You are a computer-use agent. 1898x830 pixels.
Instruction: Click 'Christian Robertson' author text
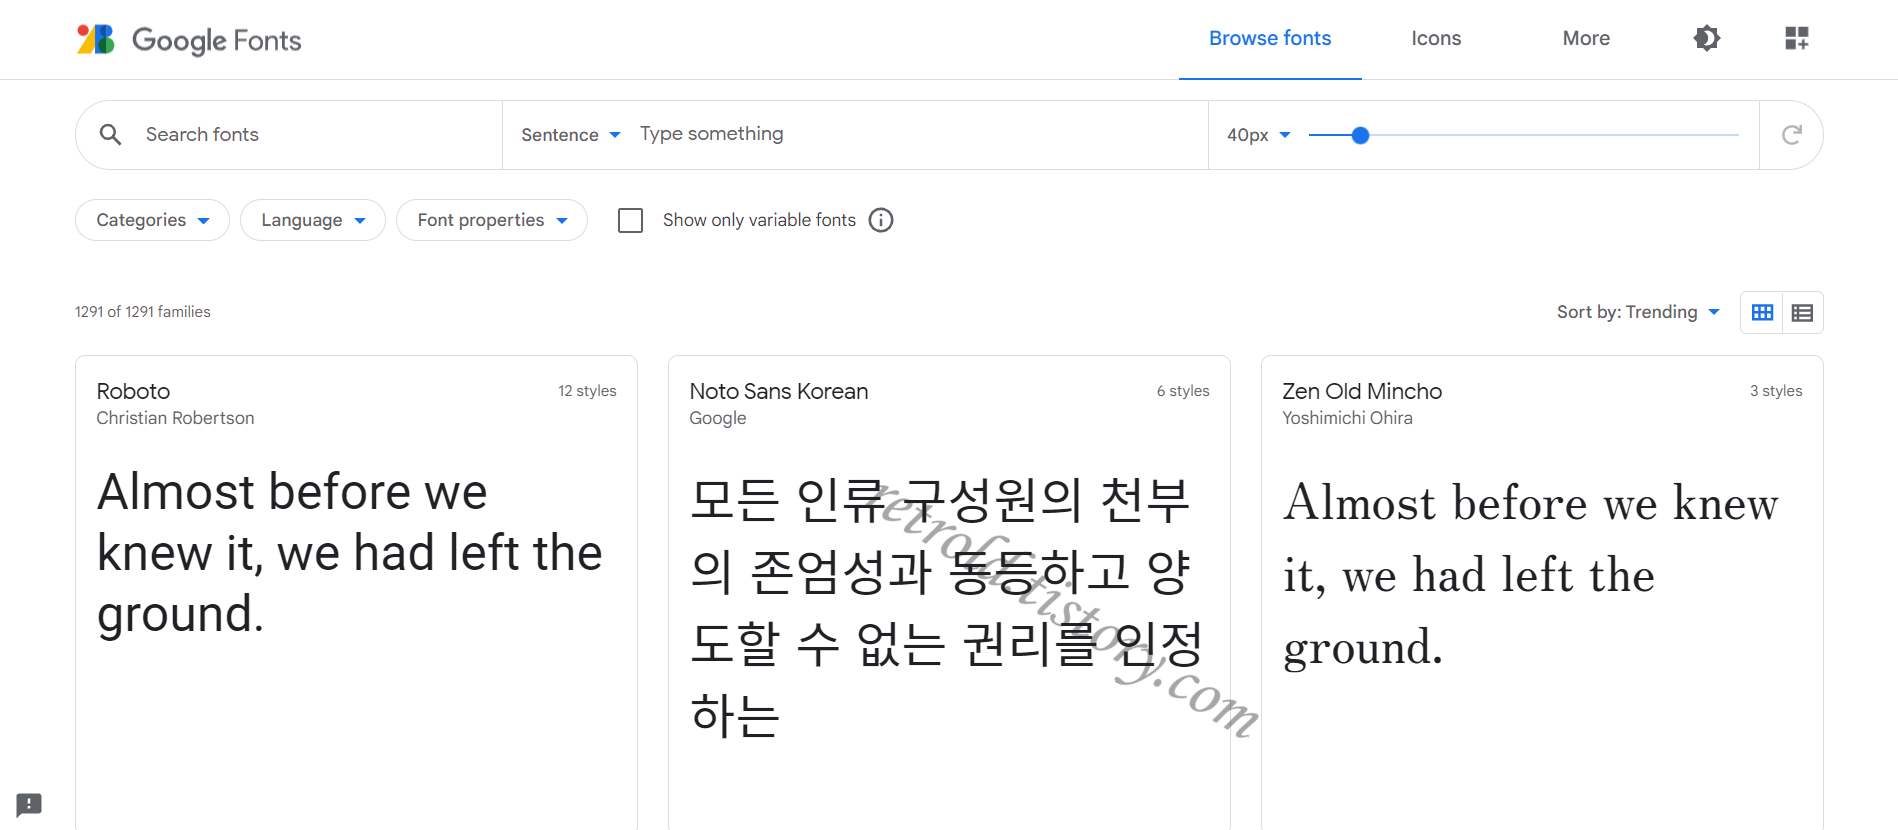click(175, 418)
